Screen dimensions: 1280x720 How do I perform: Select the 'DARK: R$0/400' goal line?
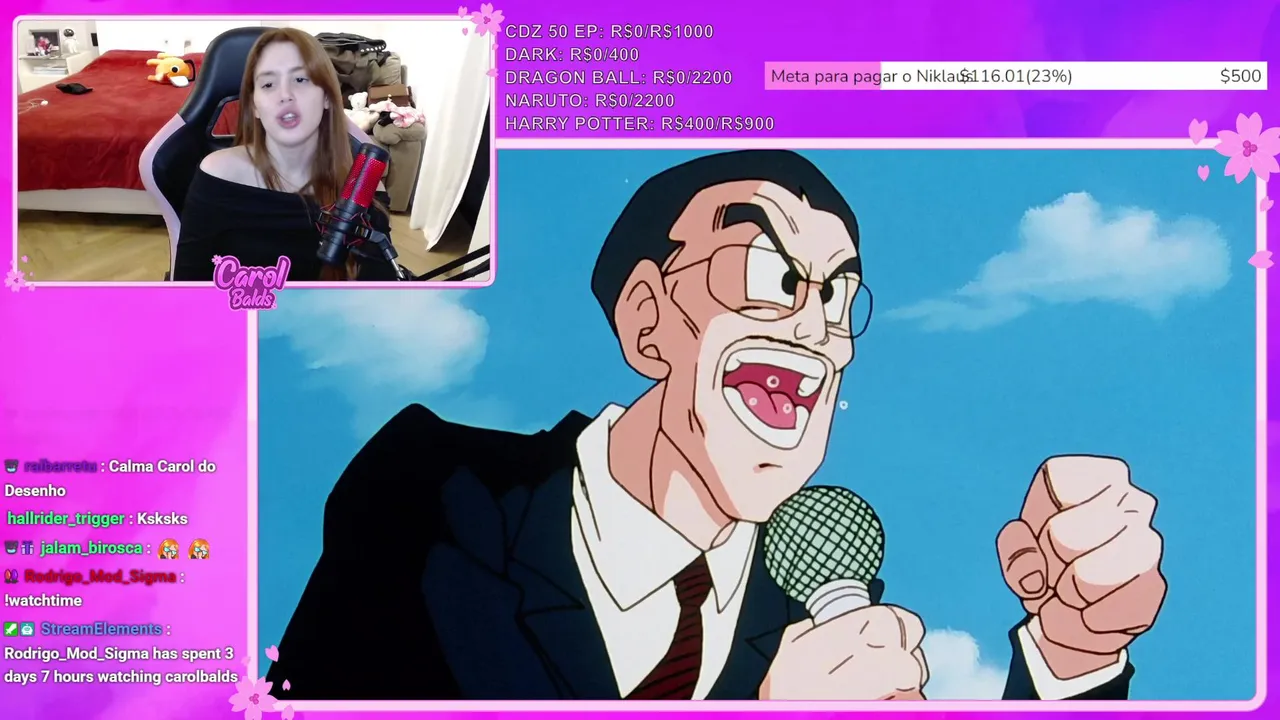click(572, 54)
